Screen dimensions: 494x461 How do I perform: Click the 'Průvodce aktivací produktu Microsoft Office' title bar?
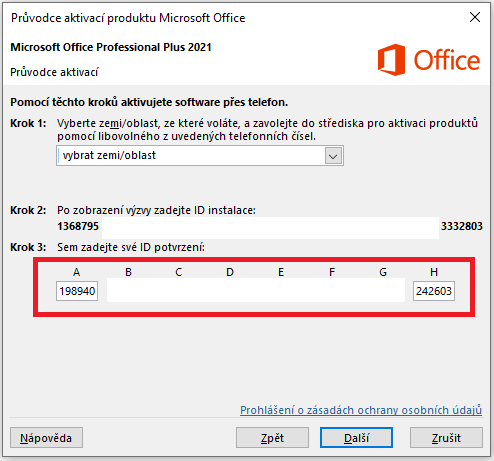(x=128, y=18)
